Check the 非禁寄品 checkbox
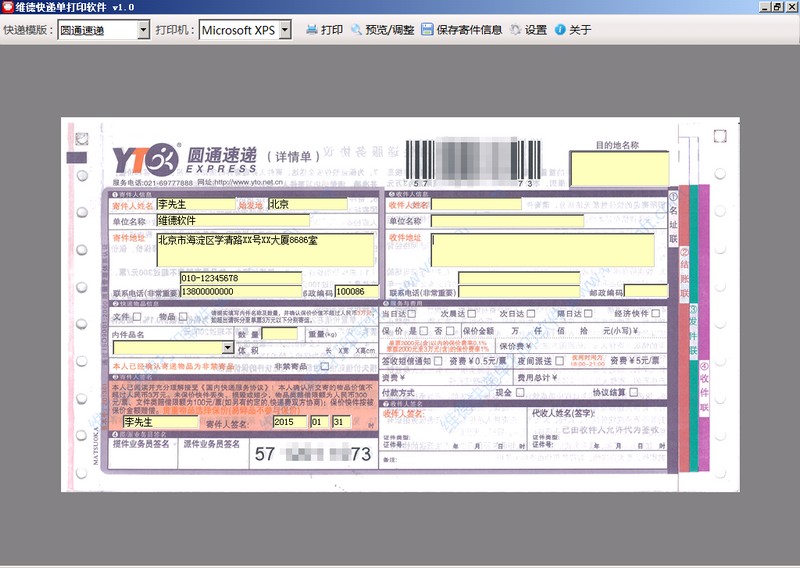The height and width of the screenshot is (568, 800). click(x=324, y=366)
